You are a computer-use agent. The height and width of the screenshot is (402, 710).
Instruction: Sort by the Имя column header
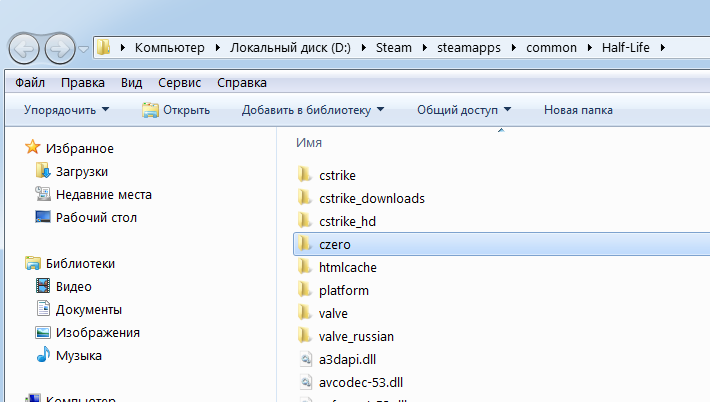point(309,143)
